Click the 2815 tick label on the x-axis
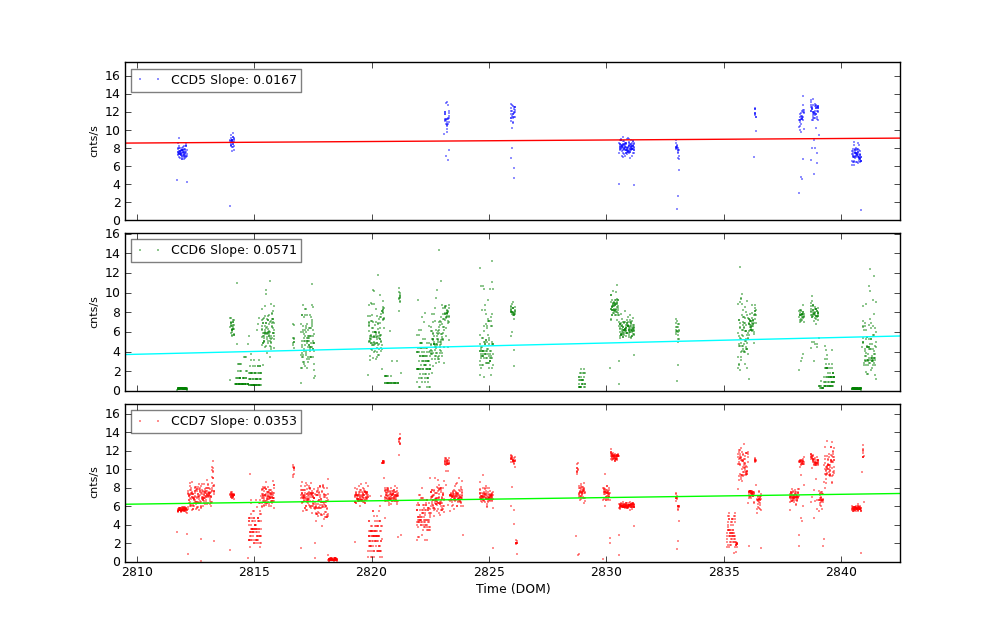This screenshot has height=624, width=1000. [254, 572]
